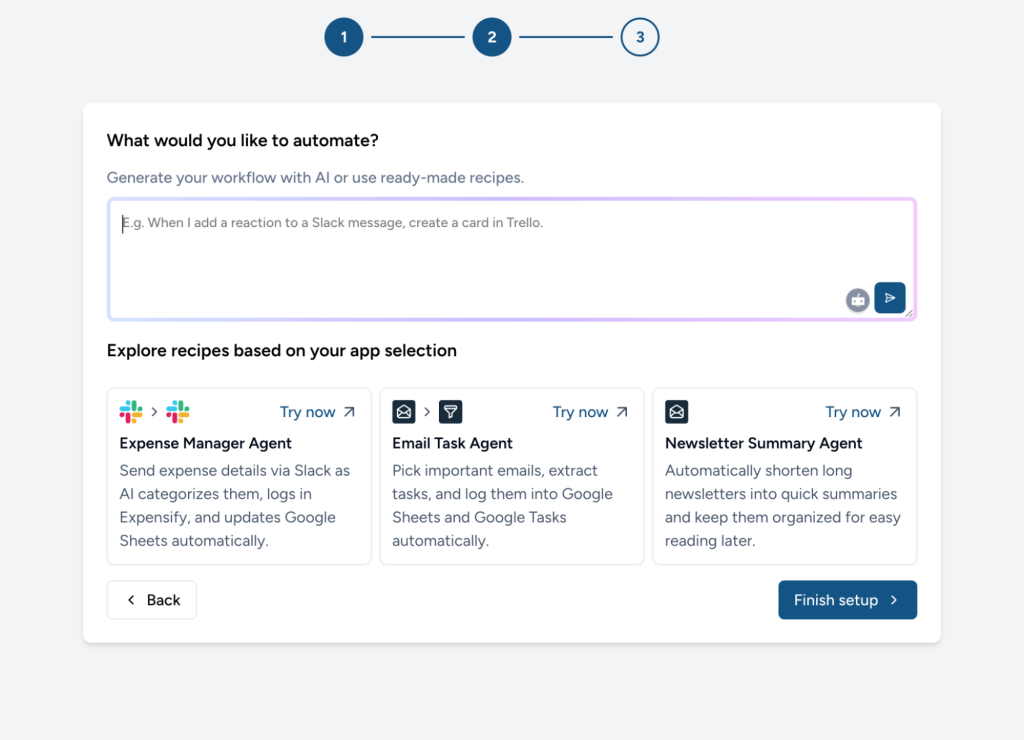Select the Expense Manager Agent recipe title
This screenshot has width=1024, height=740.
pyautogui.click(x=206, y=443)
